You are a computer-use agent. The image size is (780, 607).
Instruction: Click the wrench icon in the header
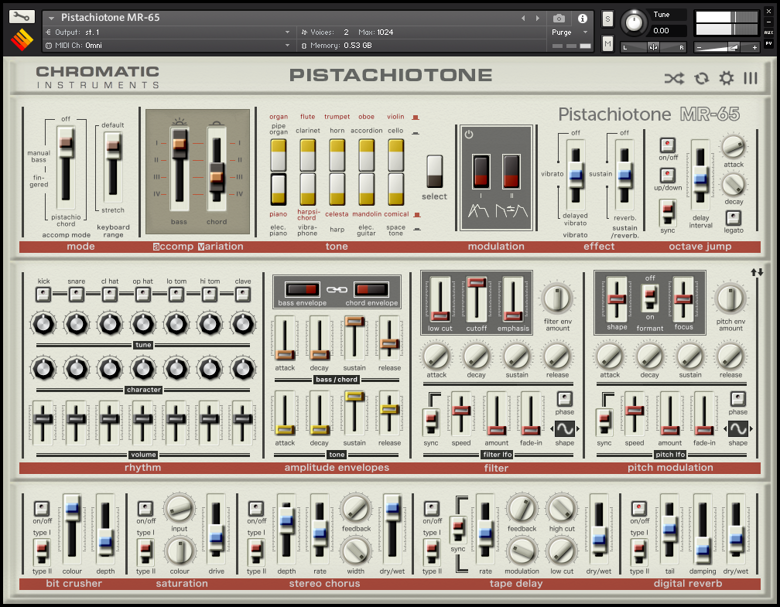click(22, 17)
